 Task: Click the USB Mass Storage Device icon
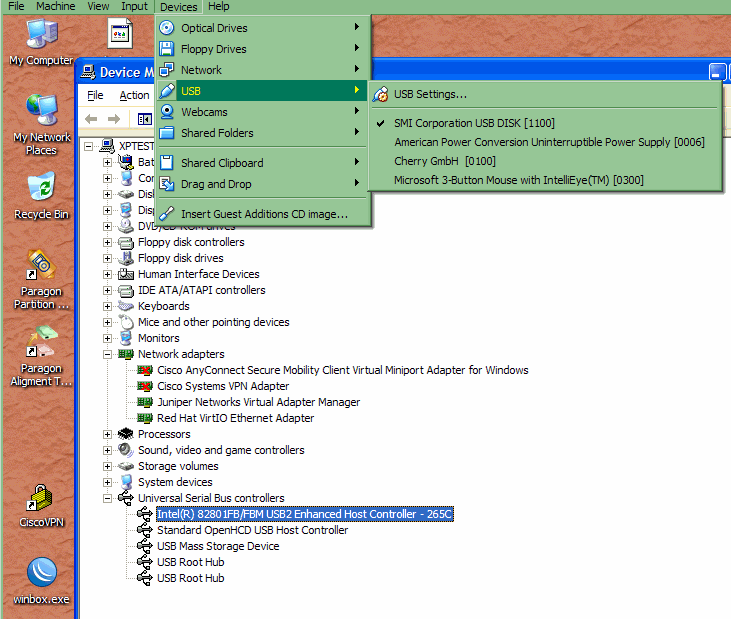pos(145,546)
